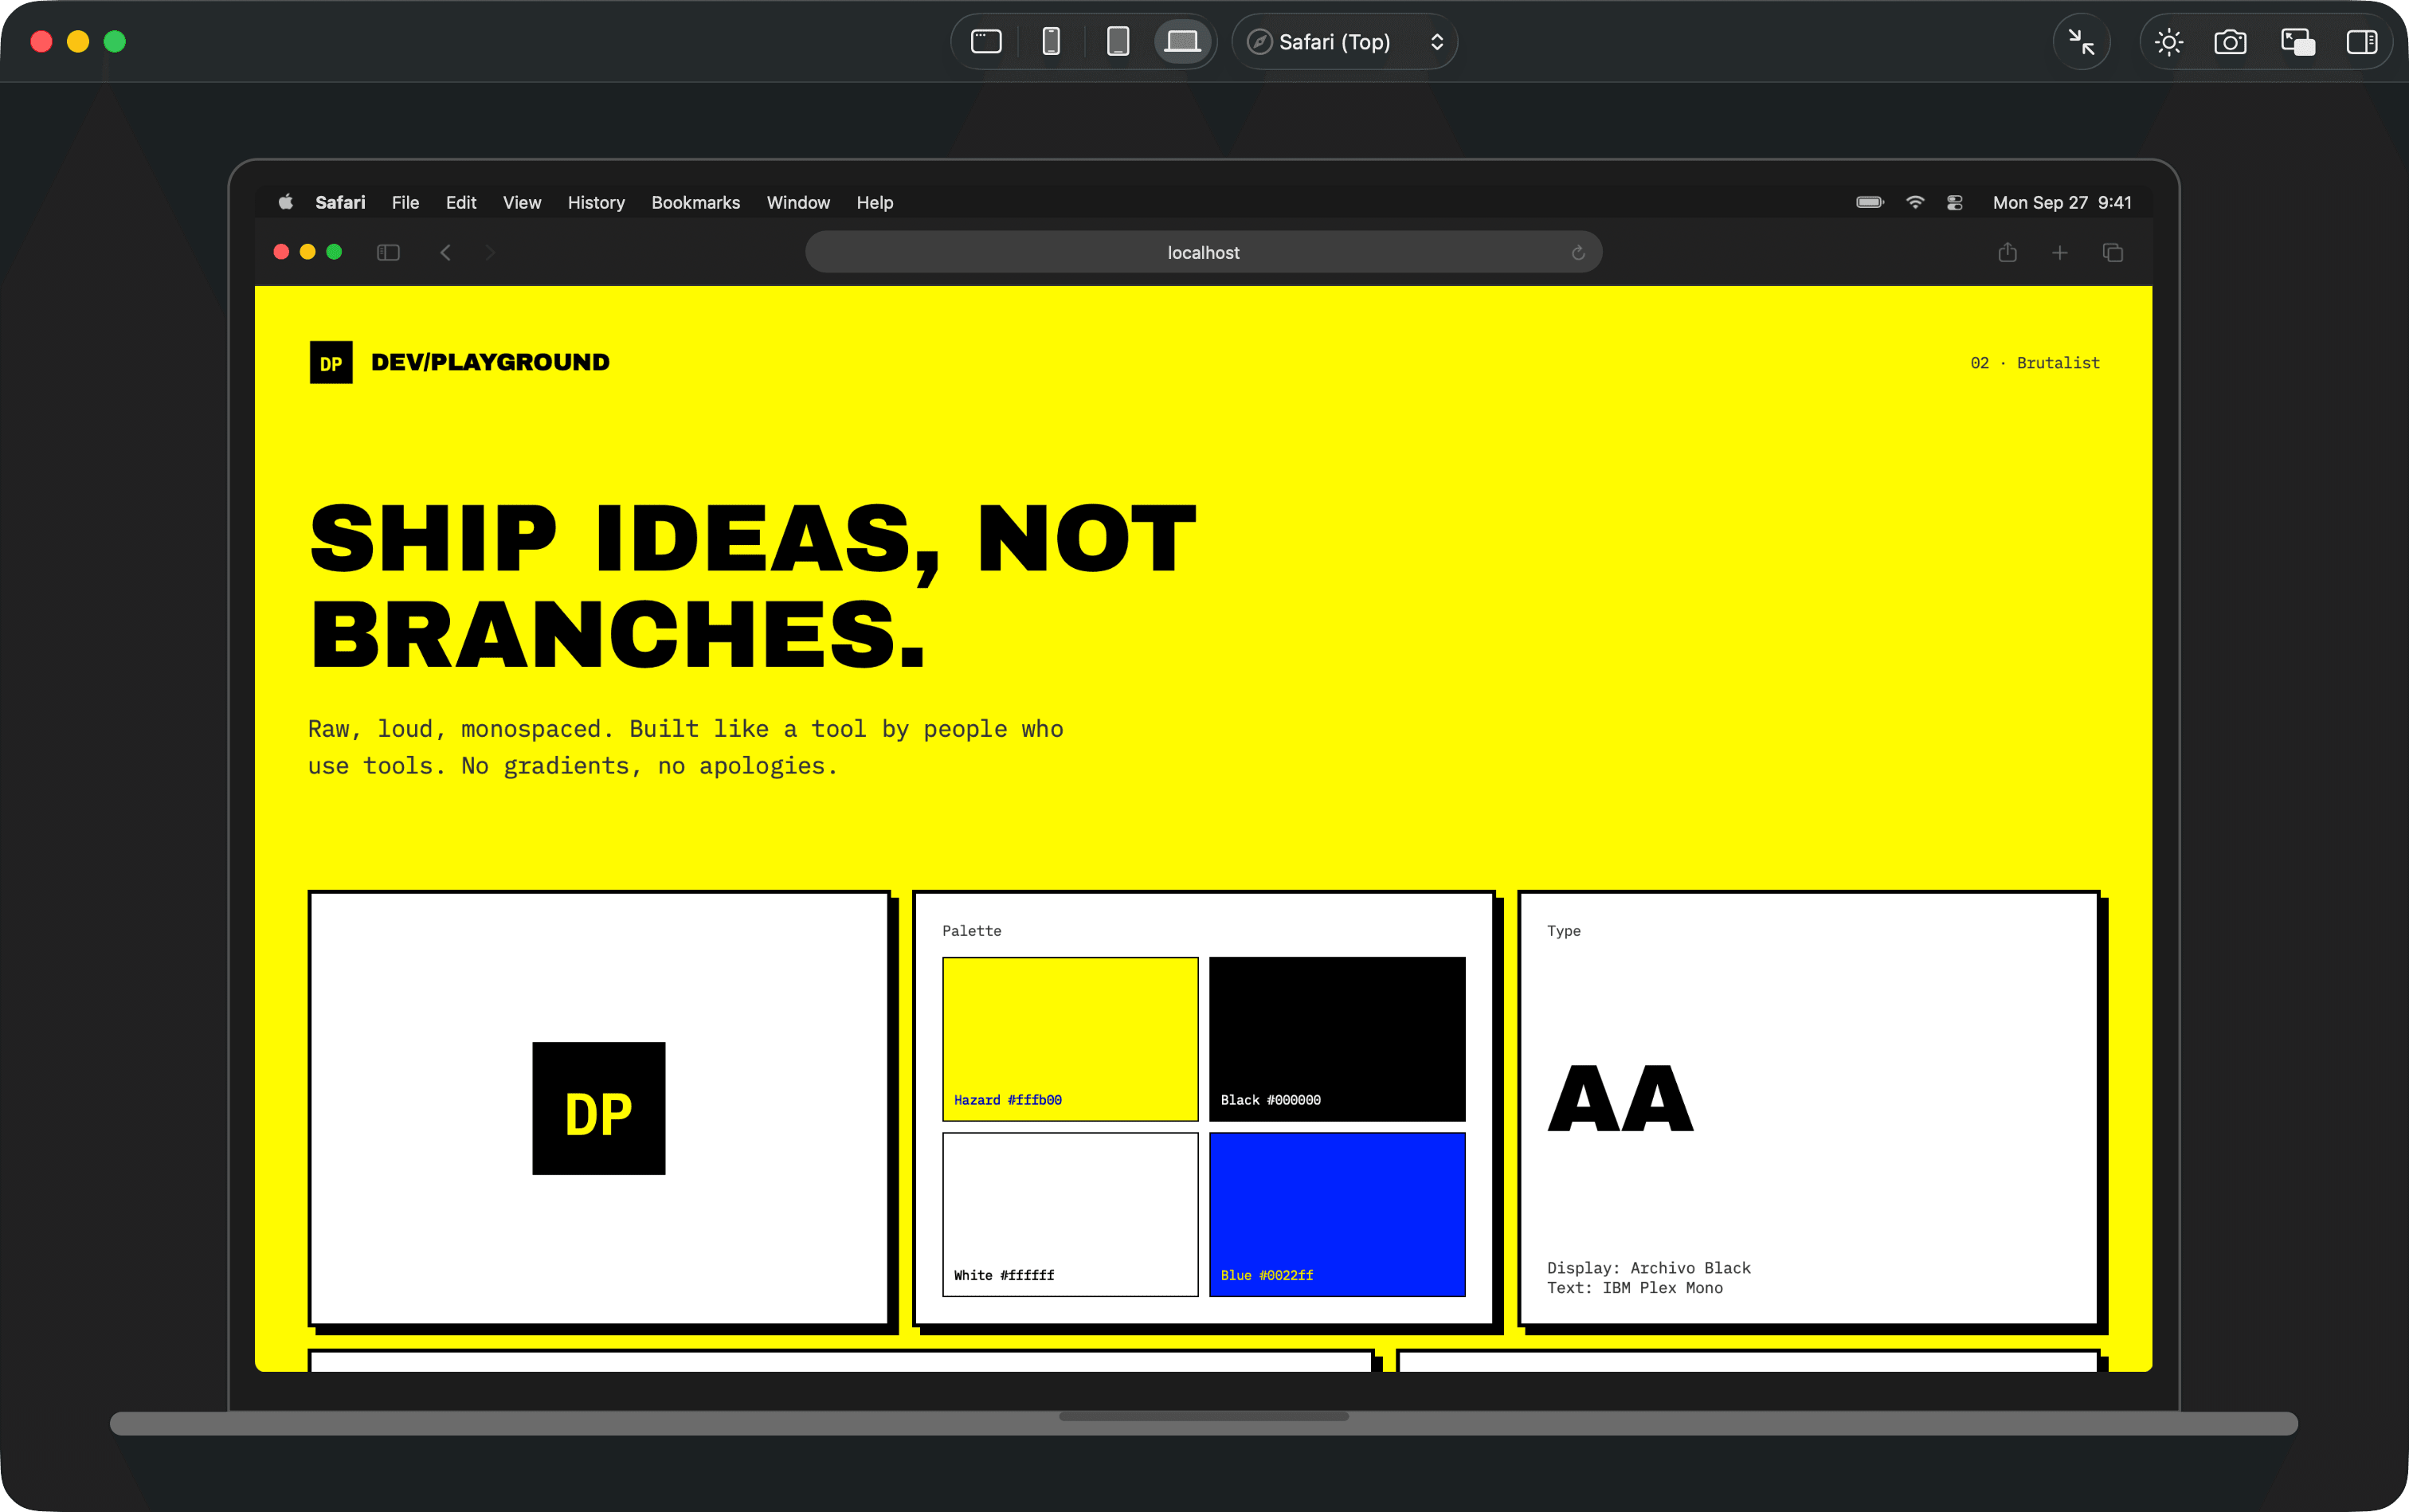The image size is (2409, 1512).
Task: Switch to phone device preview
Action: coord(1051,41)
